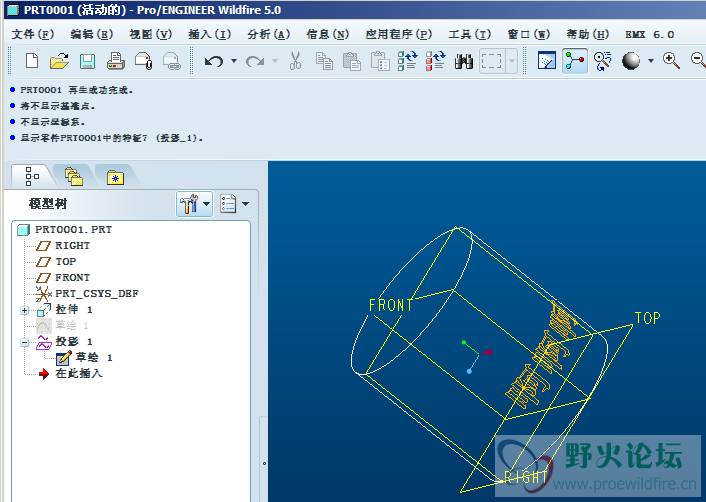The width and height of the screenshot is (706, 502).
Task: Select 草绘 1 under 投影 1
Action: [x=85, y=358]
